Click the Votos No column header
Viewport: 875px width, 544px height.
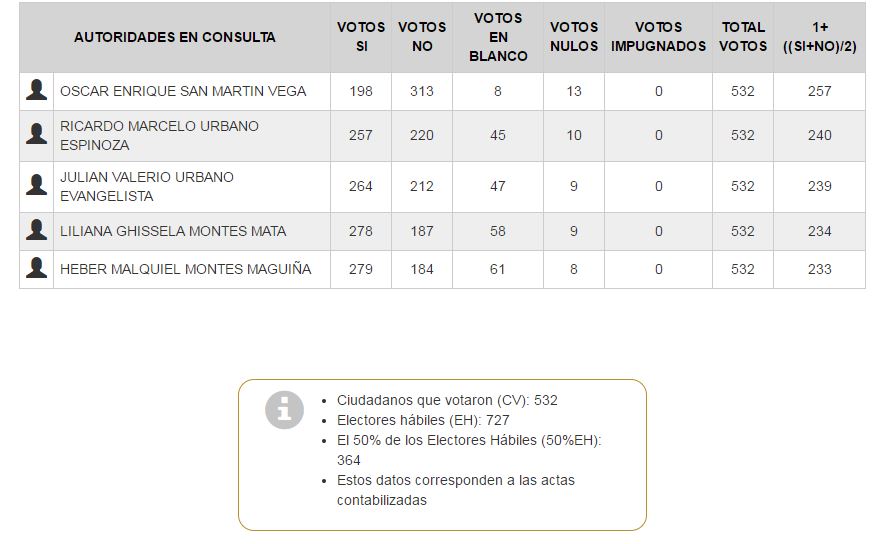pos(422,37)
